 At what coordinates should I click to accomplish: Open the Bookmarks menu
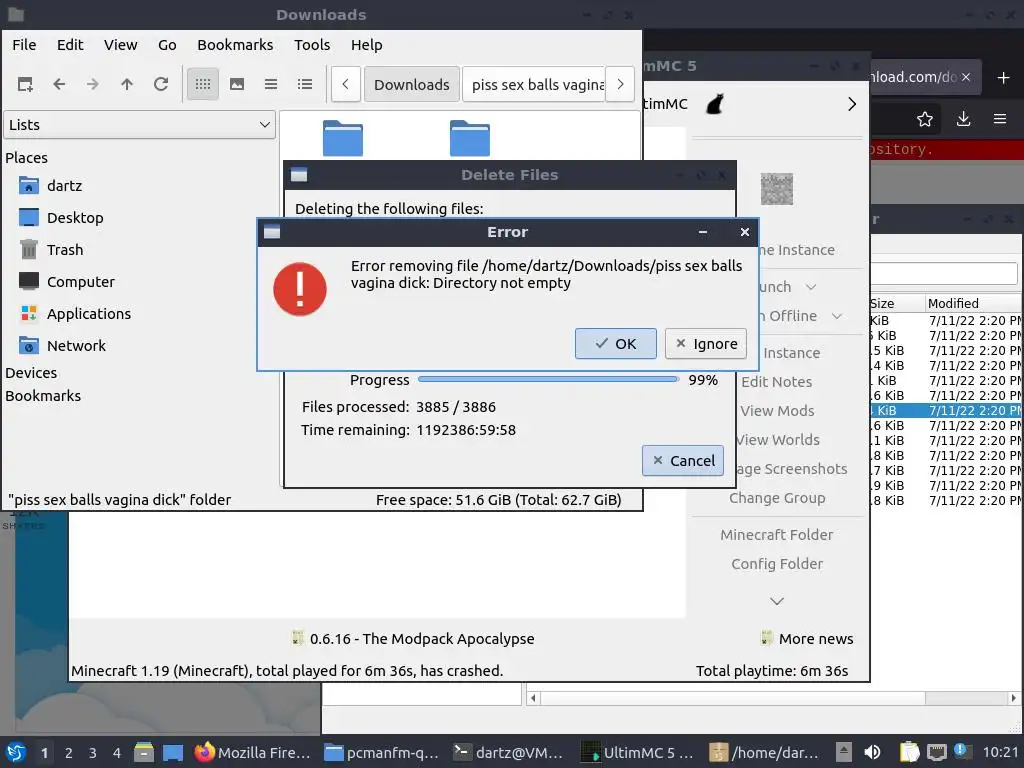tap(235, 45)
